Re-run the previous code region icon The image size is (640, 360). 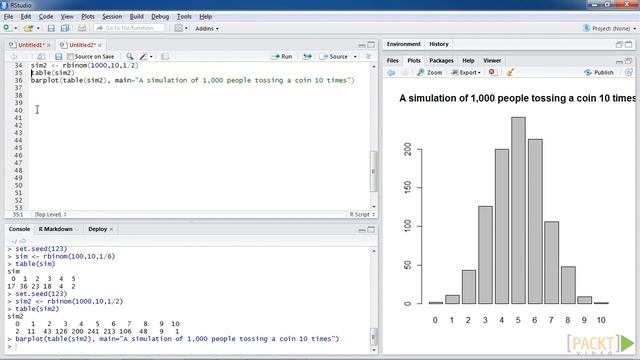click(x=307, y=57)
